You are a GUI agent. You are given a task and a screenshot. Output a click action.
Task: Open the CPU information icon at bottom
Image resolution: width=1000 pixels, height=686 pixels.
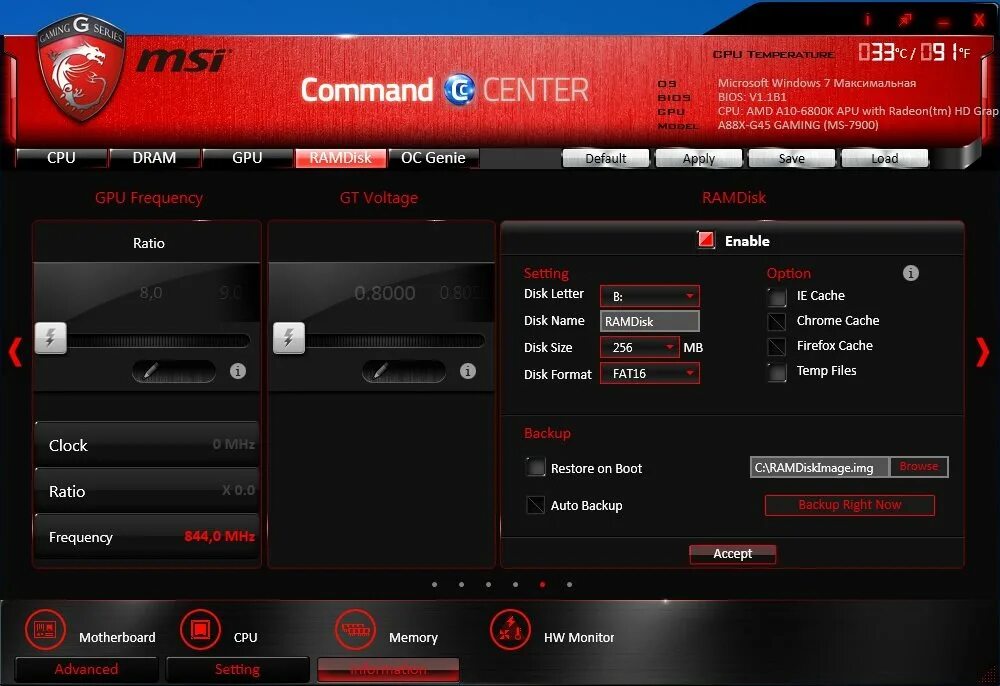(x=200, y=630)
